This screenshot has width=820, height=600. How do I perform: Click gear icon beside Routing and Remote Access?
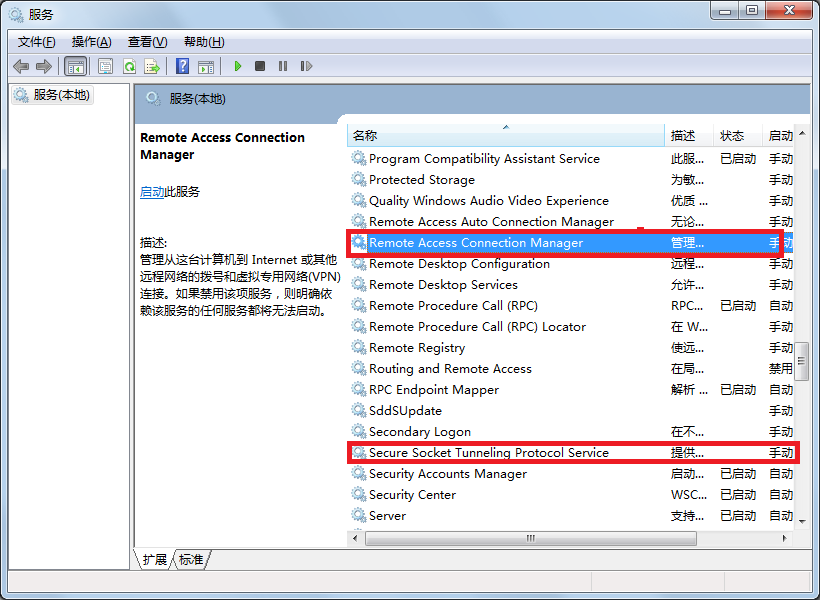pyautogui.click(x=359, y=368)
